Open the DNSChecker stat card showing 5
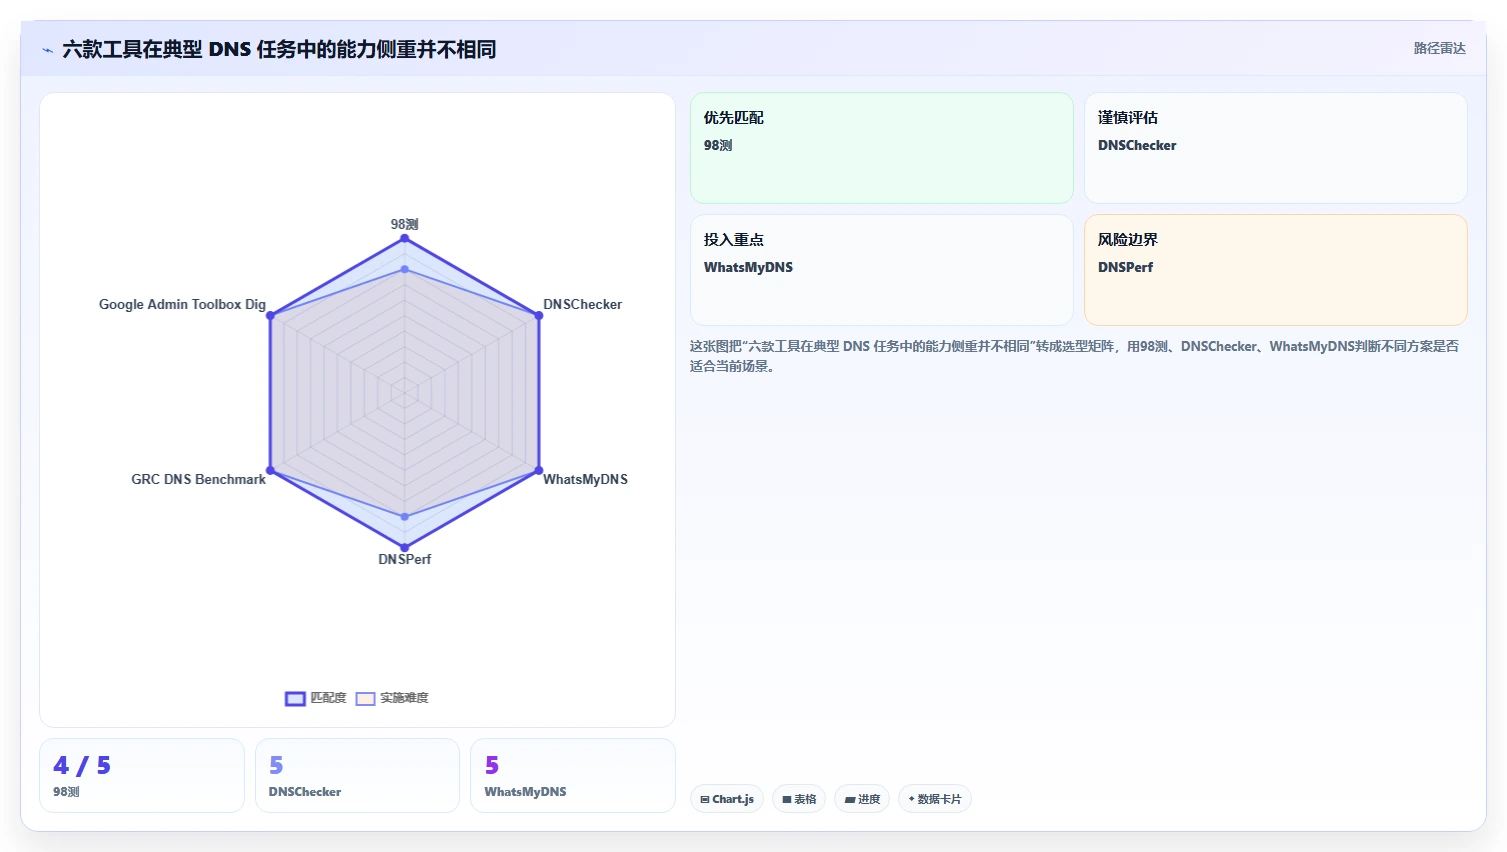 (x=357, y=776)
